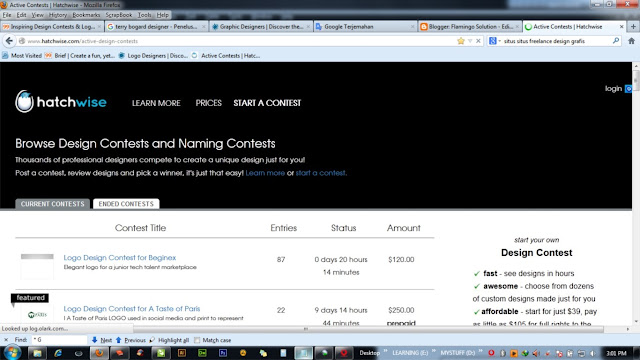Click Next in the Find bar

[x=102, y=340]
